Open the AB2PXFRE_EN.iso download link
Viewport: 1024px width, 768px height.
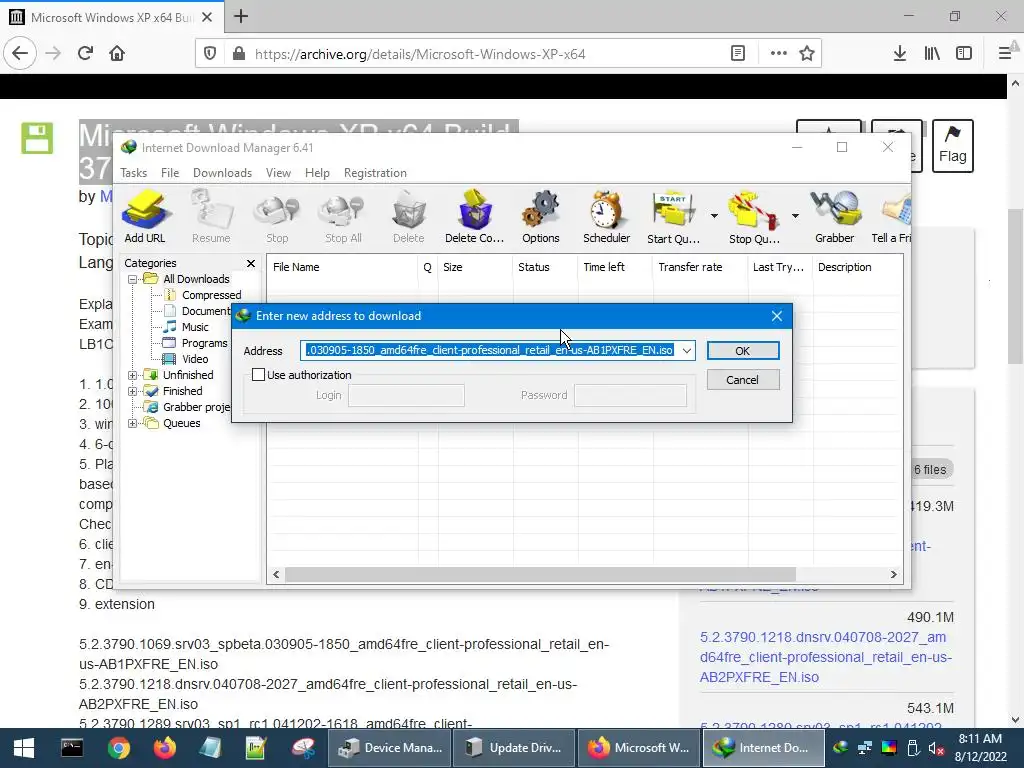(826, 657)
